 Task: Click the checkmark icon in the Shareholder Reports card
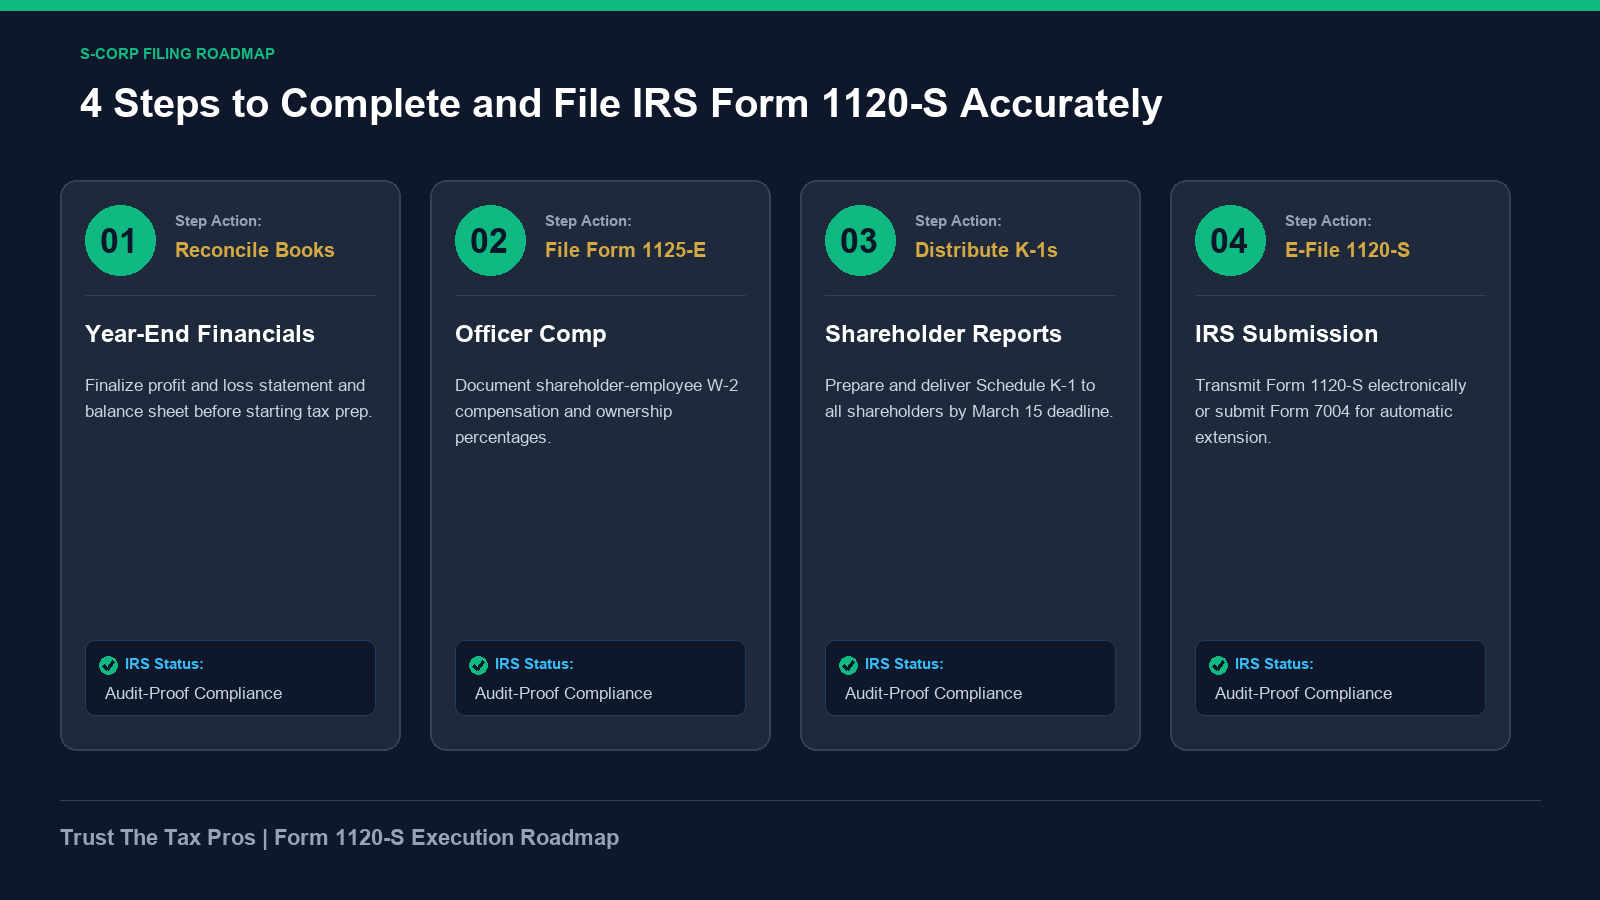click(849, 665)
